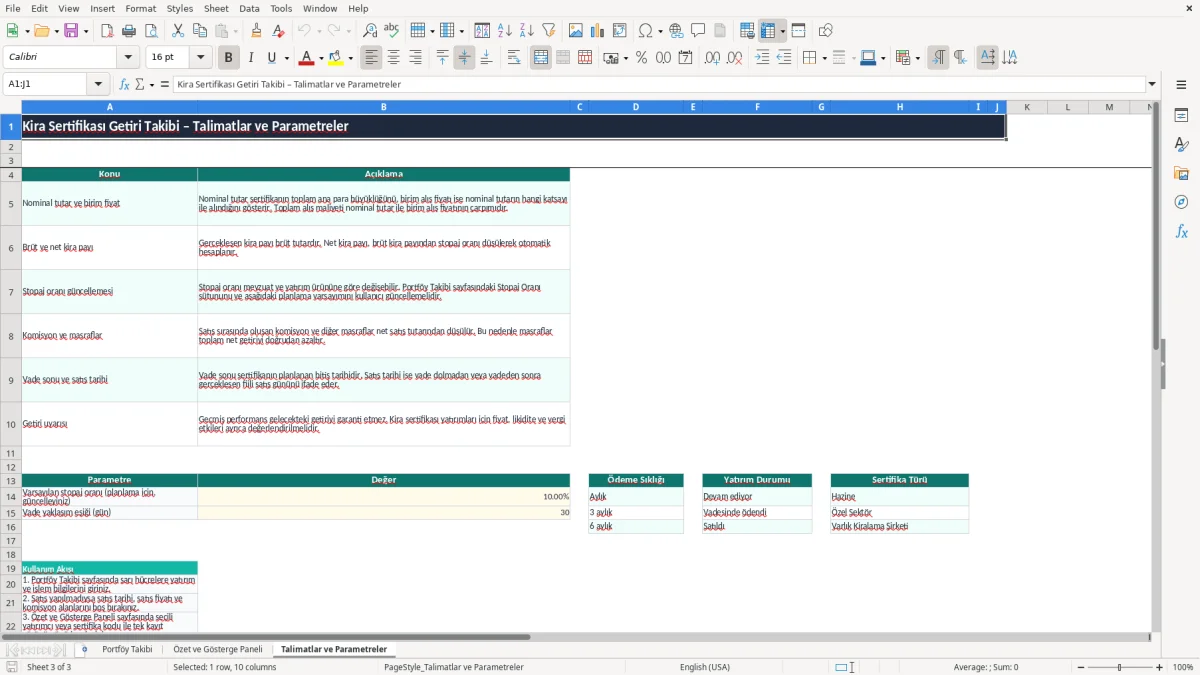
Task: Open the Format menu
Action: click(140, 8)
